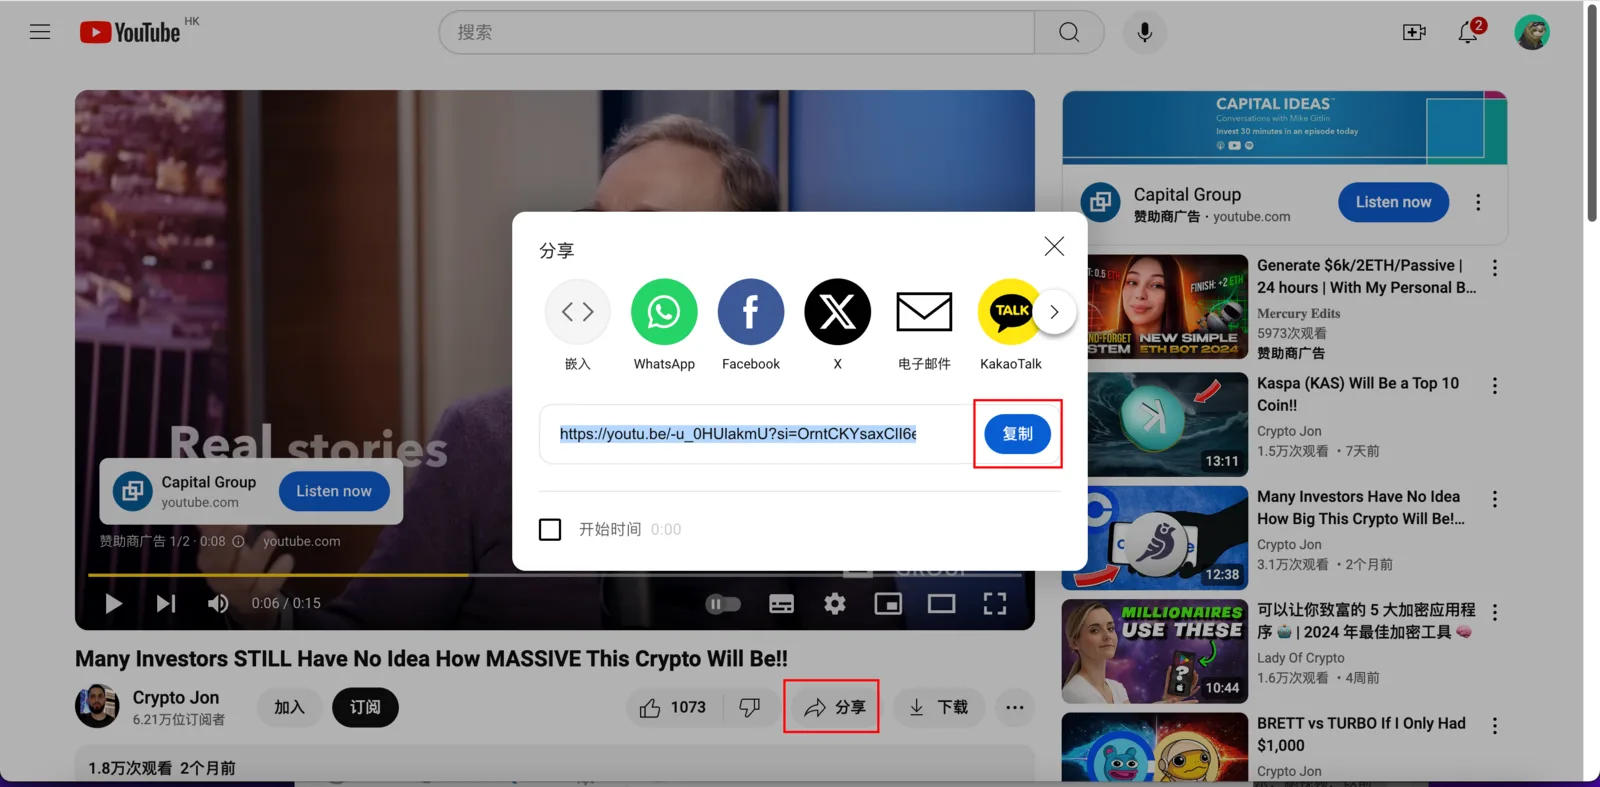Viewport: 1600px width, 787px height.
Task: Toggle the autoplay switch
Action: point(723,603)
